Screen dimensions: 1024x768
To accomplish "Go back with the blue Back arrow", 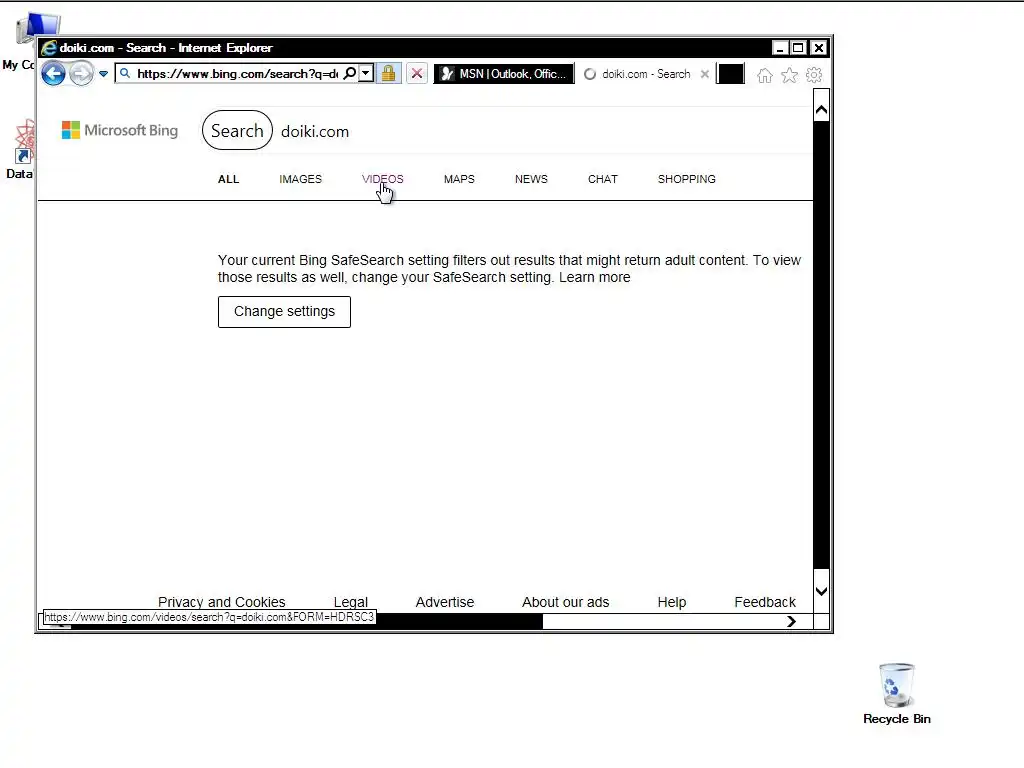I will [54, 74].
